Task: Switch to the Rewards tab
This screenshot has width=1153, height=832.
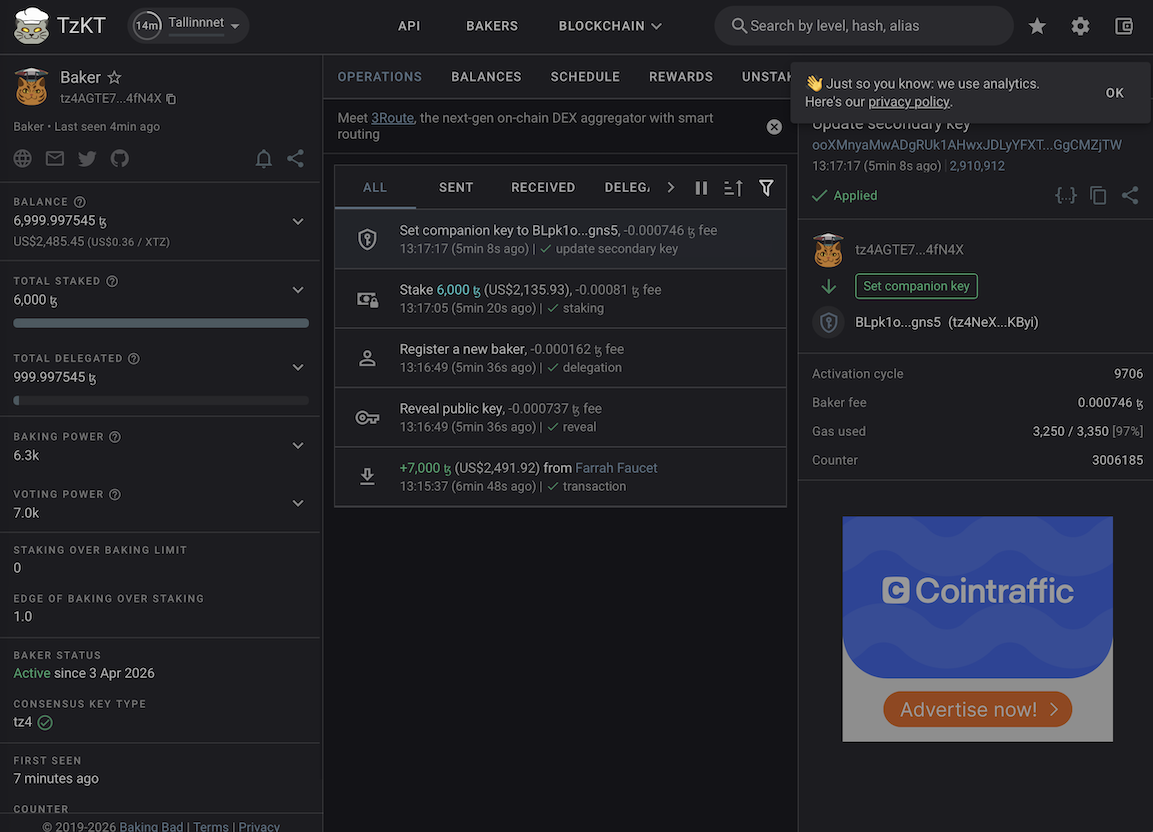Action: 680,77
